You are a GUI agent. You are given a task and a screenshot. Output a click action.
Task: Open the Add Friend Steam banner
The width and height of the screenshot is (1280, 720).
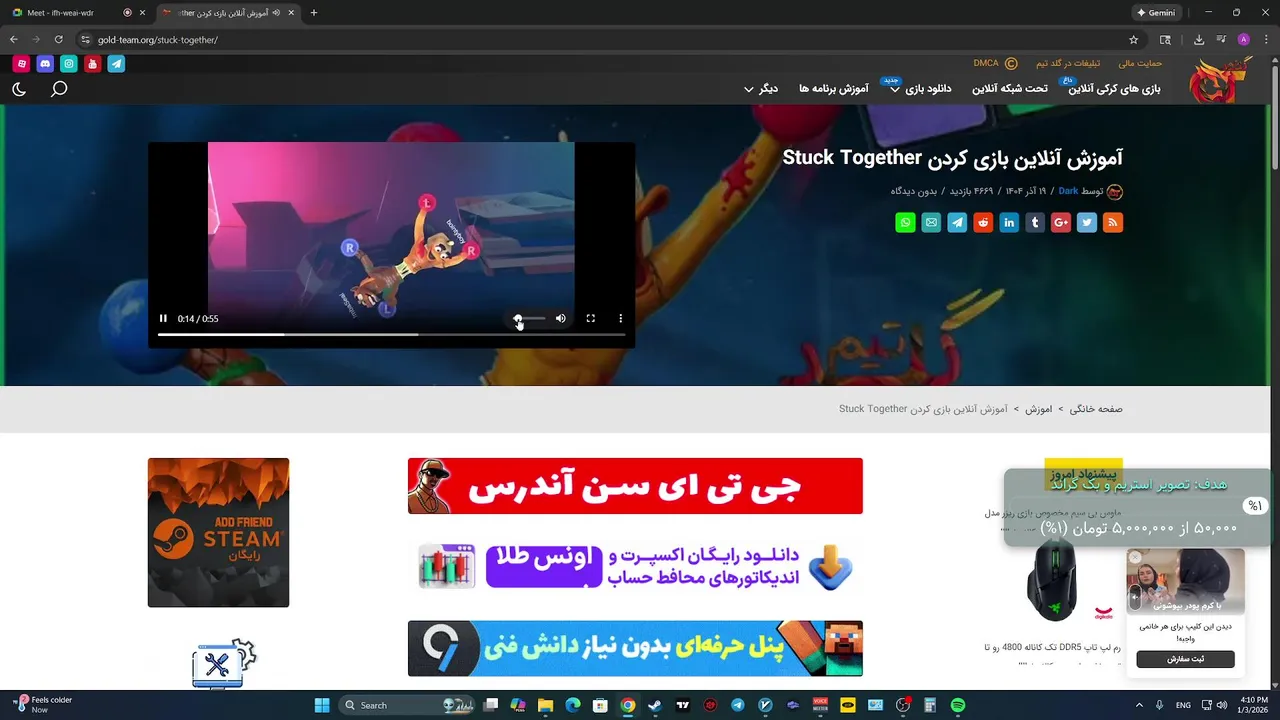click(x=218, y=532)
